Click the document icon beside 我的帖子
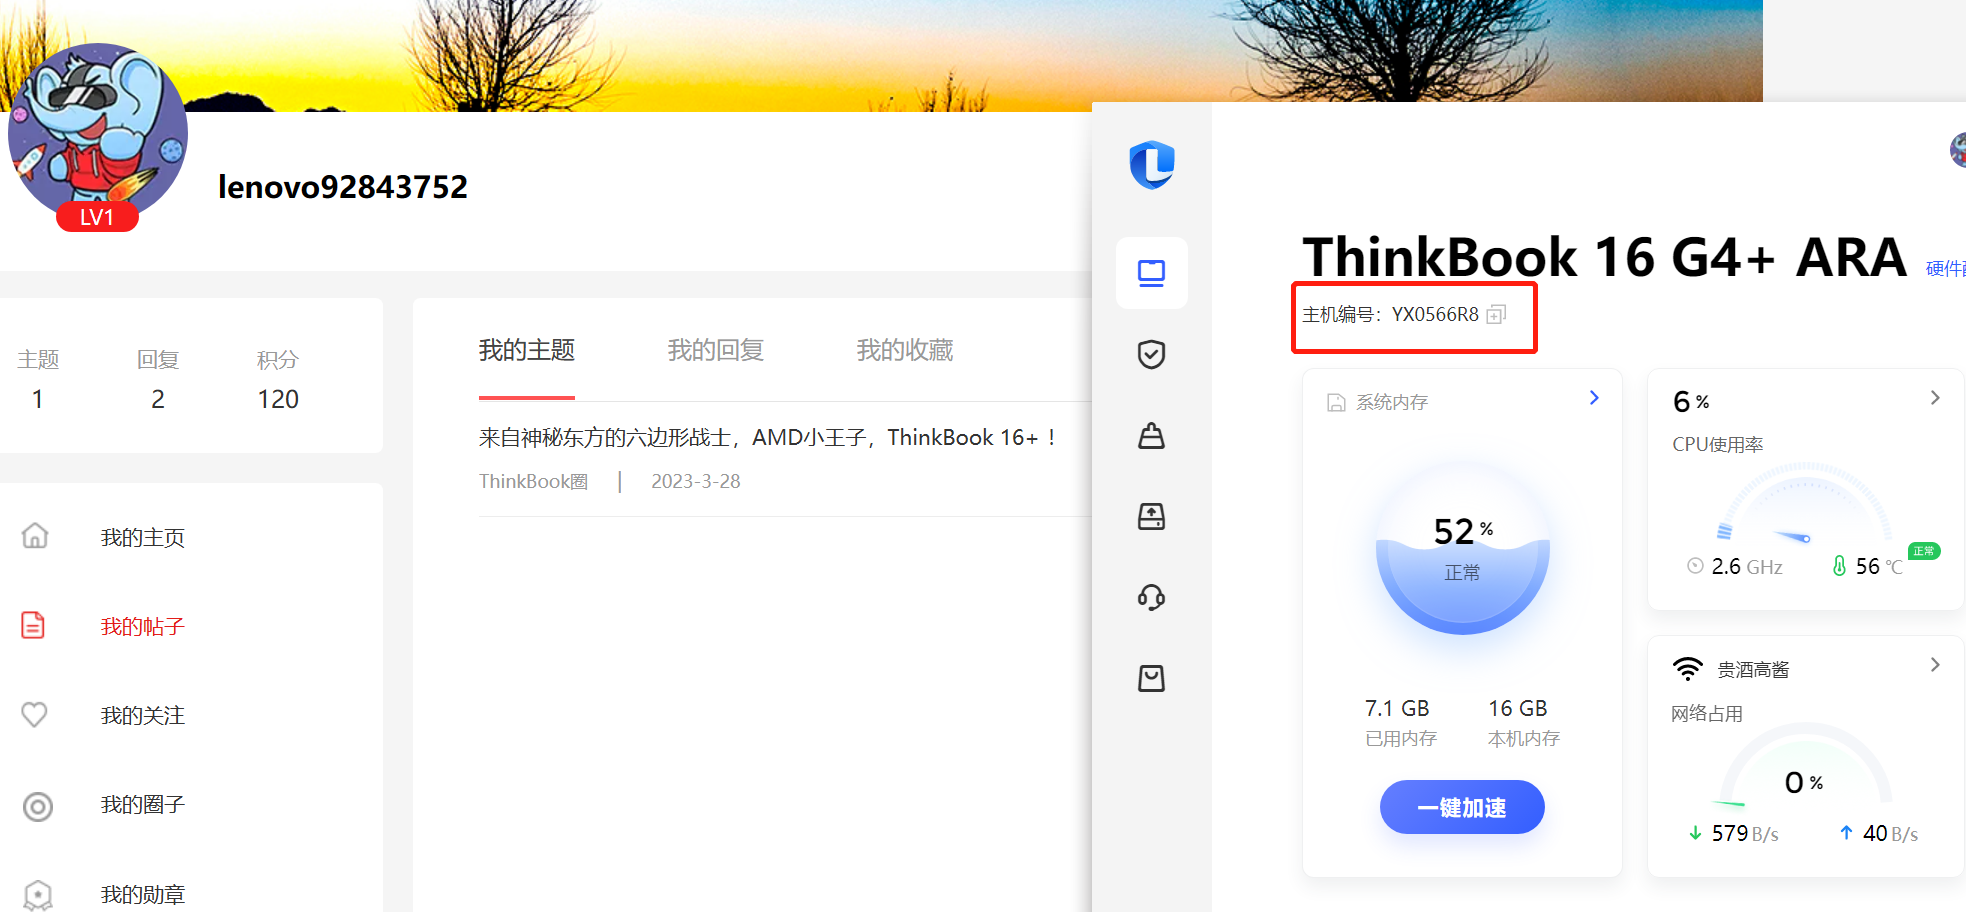Screen dimensions: 1966x912 (x=33, y=625)
